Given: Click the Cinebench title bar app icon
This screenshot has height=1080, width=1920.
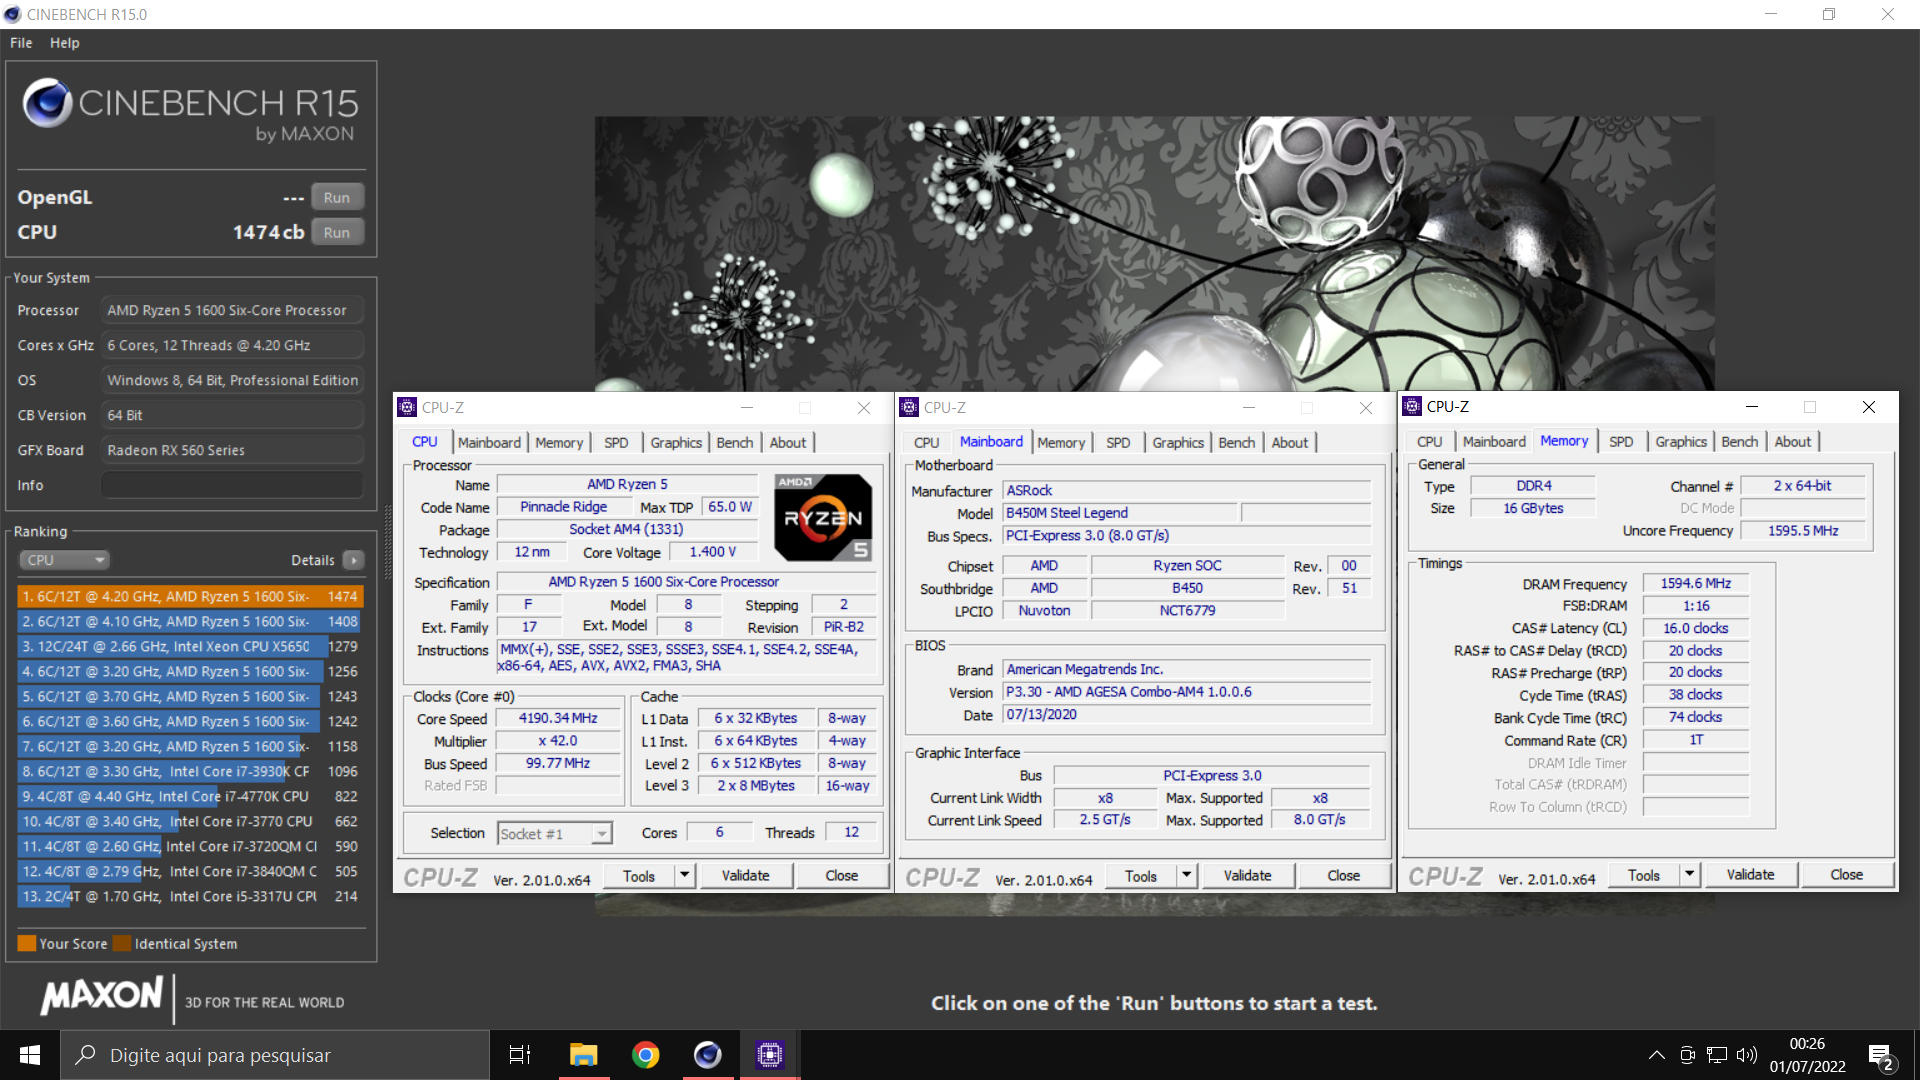Looking at the screenshot, I should pos(12,14).
